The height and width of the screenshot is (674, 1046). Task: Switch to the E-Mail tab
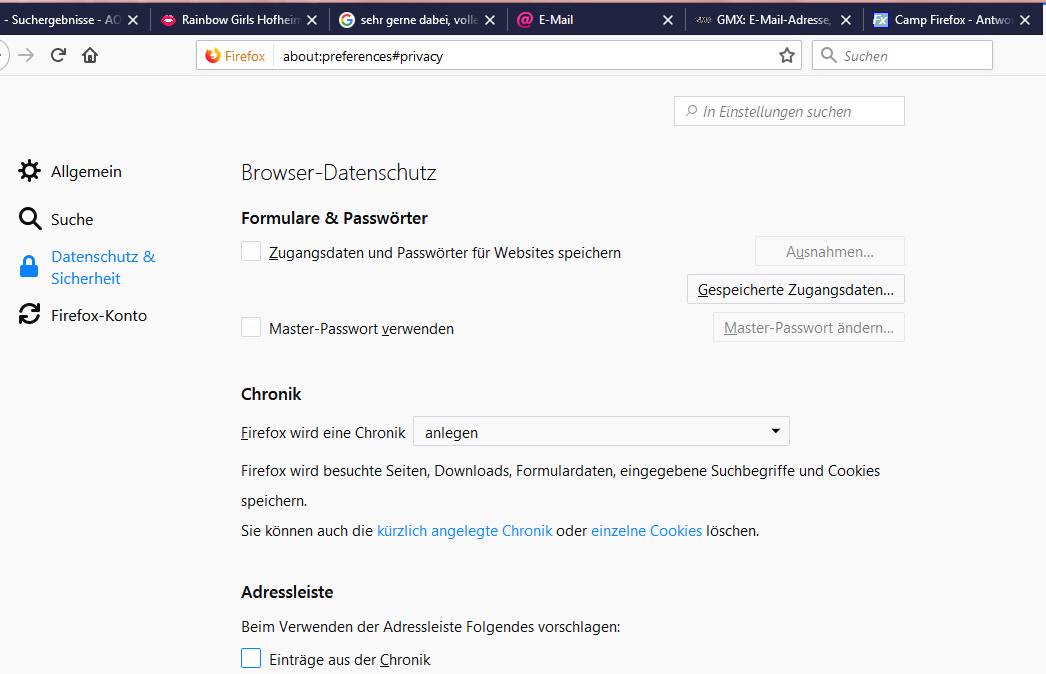tap(590, 20)
